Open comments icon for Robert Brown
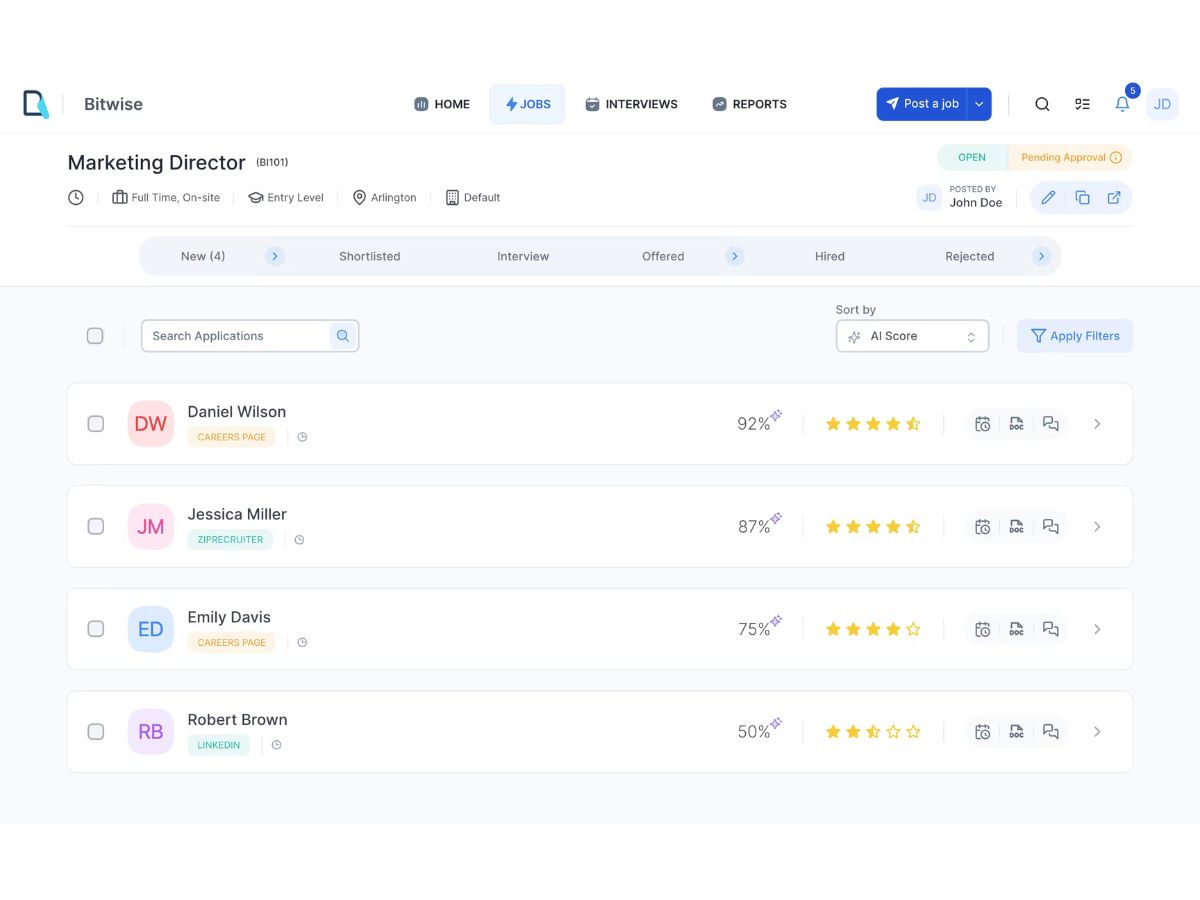The image size is (1200, 900). click(1051, 732)
